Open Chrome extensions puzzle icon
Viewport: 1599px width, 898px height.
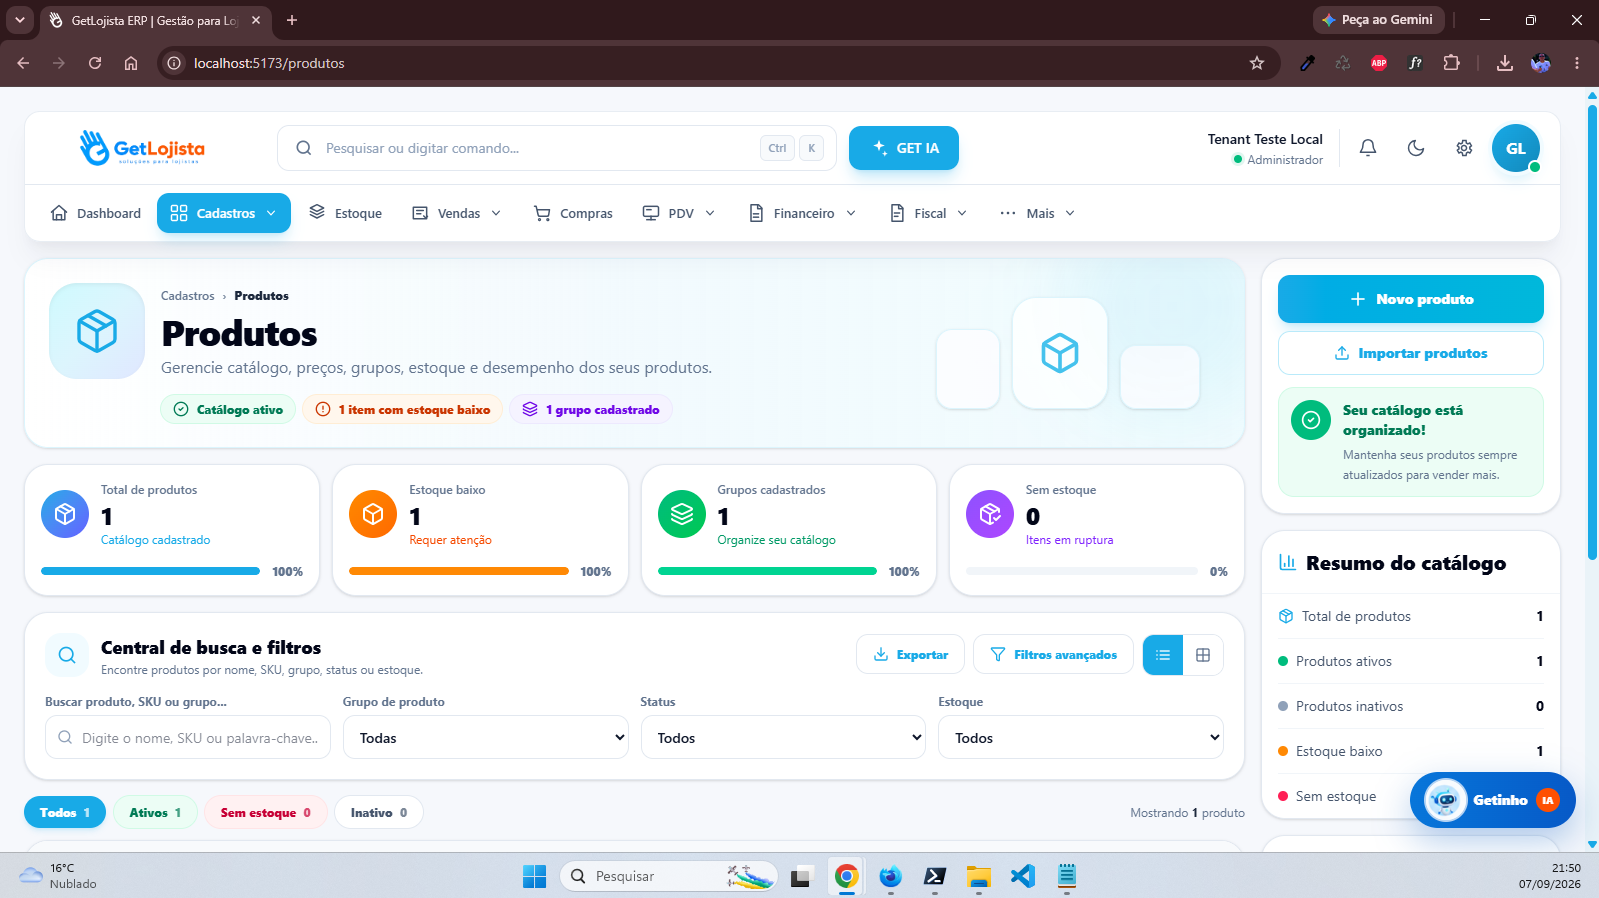tap(1452, 63)
